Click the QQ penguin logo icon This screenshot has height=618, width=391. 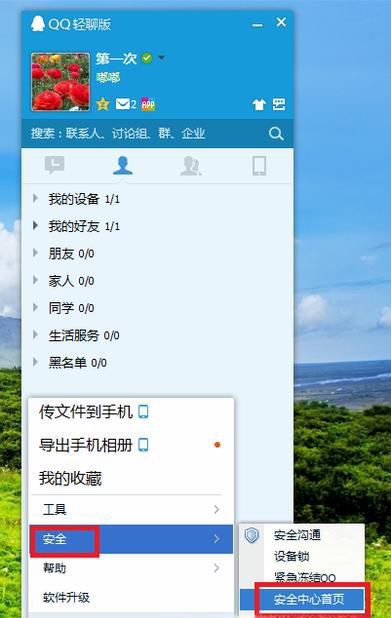point(38,24)
